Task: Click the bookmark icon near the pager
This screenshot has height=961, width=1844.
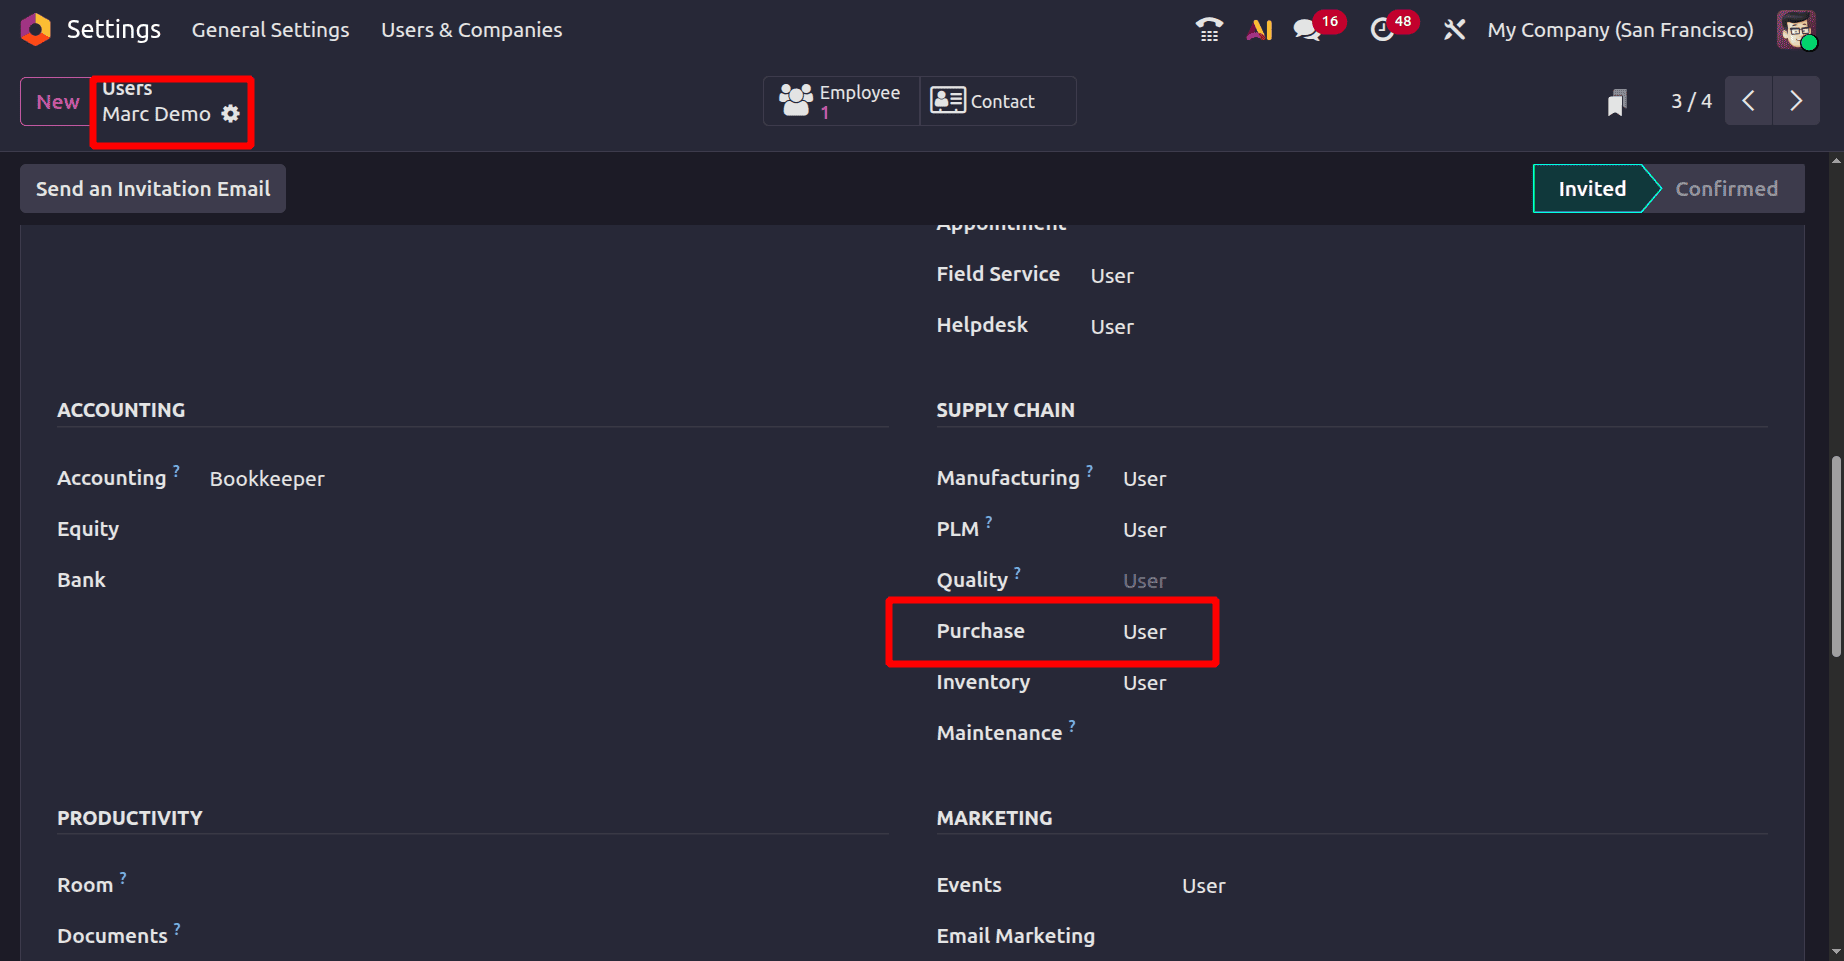Action: pyautogui.click(x=1617, y=102)
